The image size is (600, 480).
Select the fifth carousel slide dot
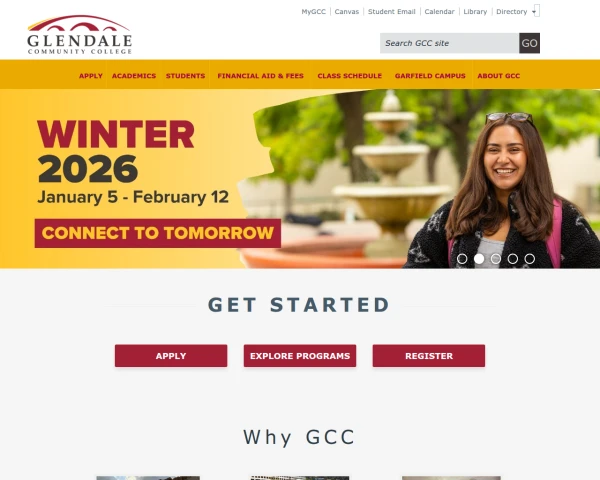click(x=529, y=259)
